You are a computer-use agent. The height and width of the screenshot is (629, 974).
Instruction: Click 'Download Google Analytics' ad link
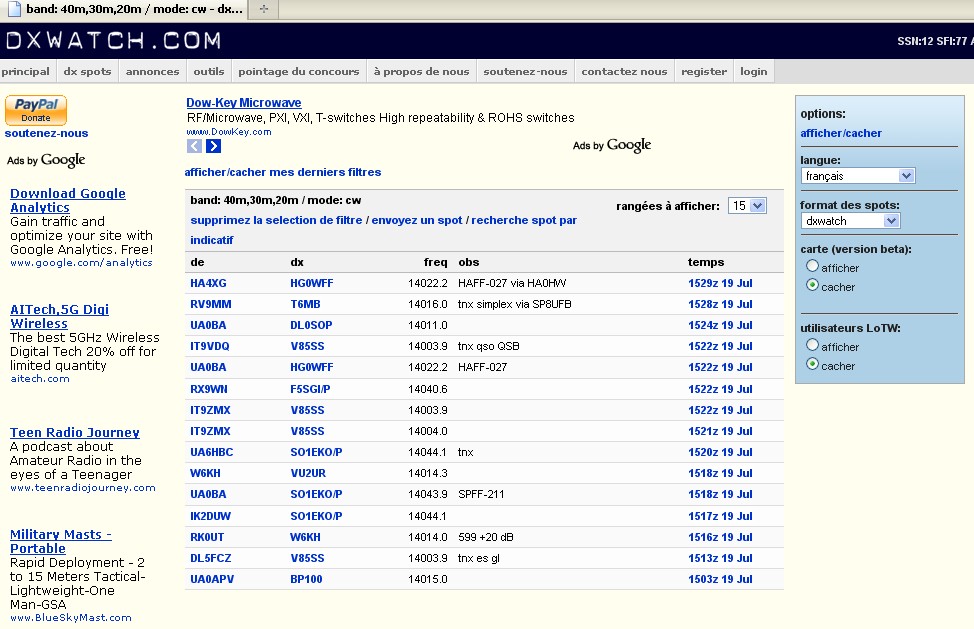68,200
